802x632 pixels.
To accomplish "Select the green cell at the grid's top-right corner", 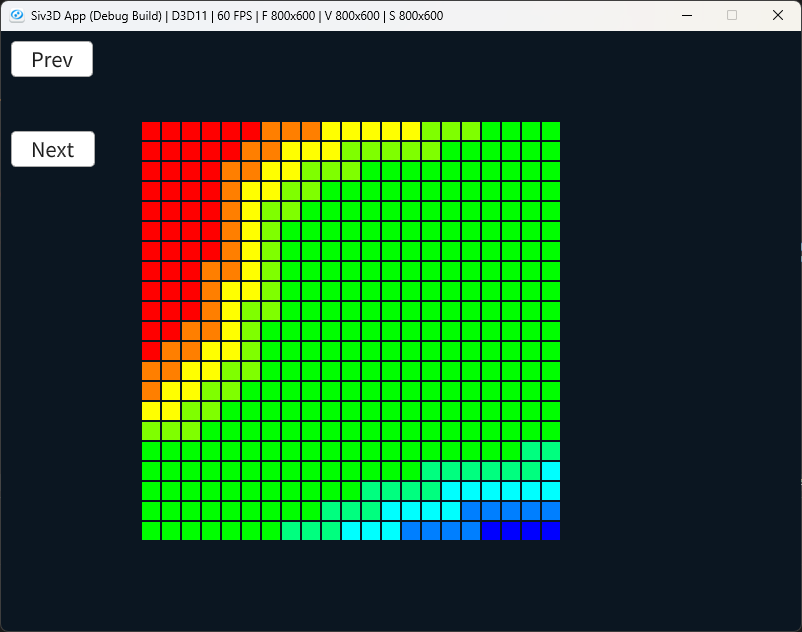I will [551, 131].
